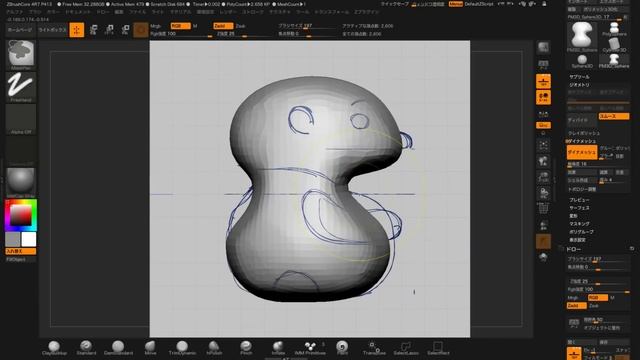Click the right shelf Move view icon
640x360 pixels.
[x=543, y=161]
